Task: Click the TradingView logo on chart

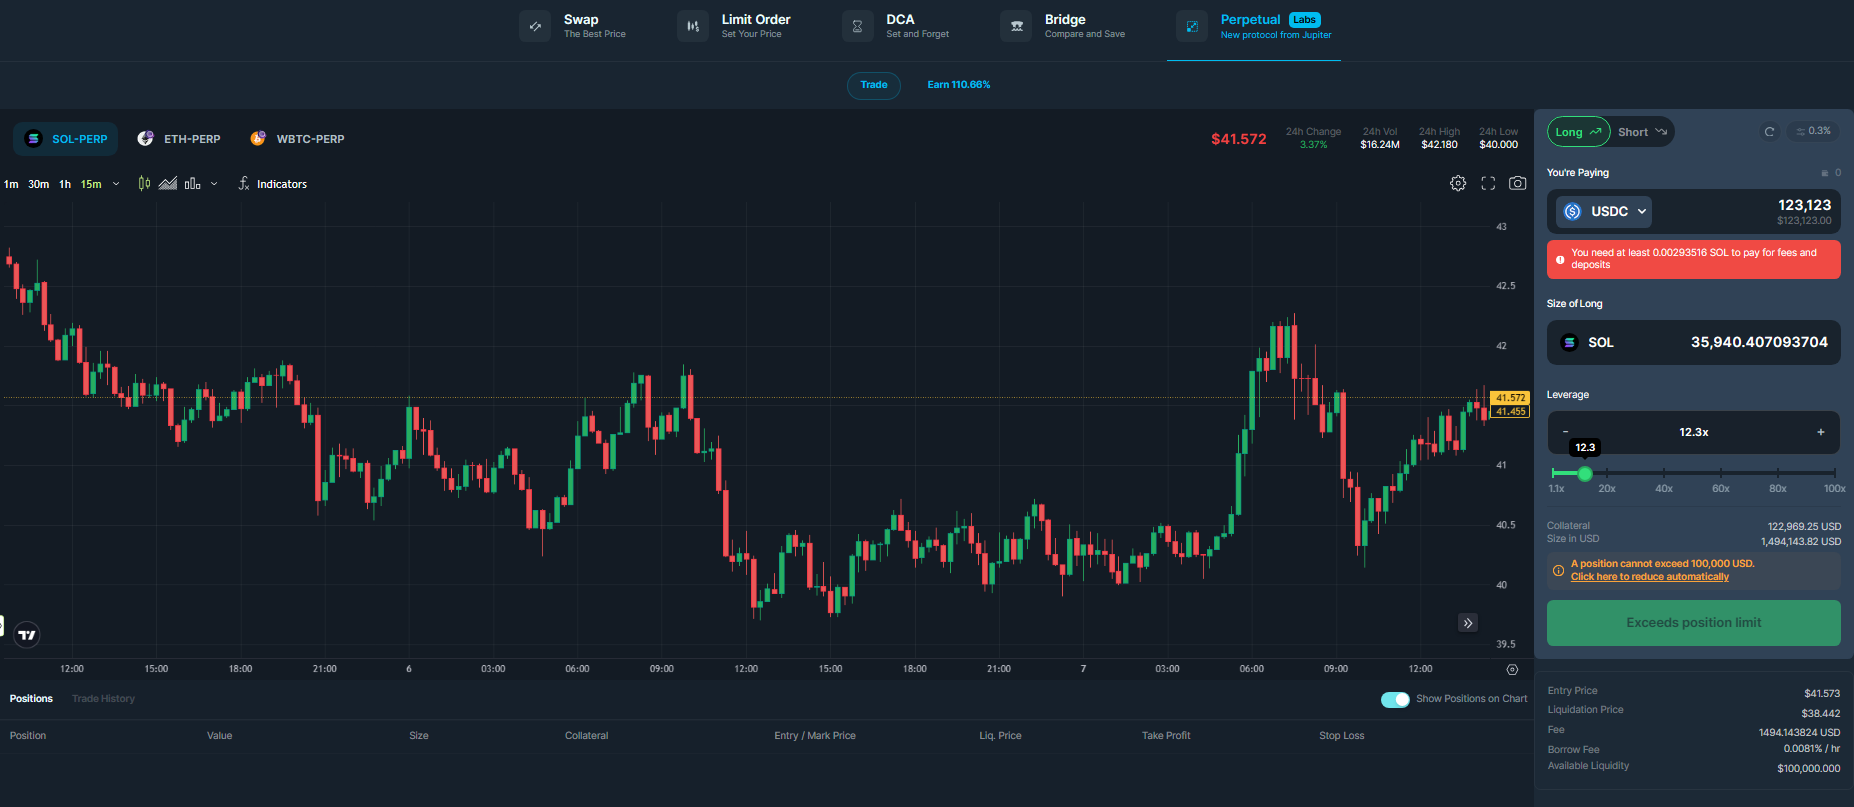Action: pos(27,635)
